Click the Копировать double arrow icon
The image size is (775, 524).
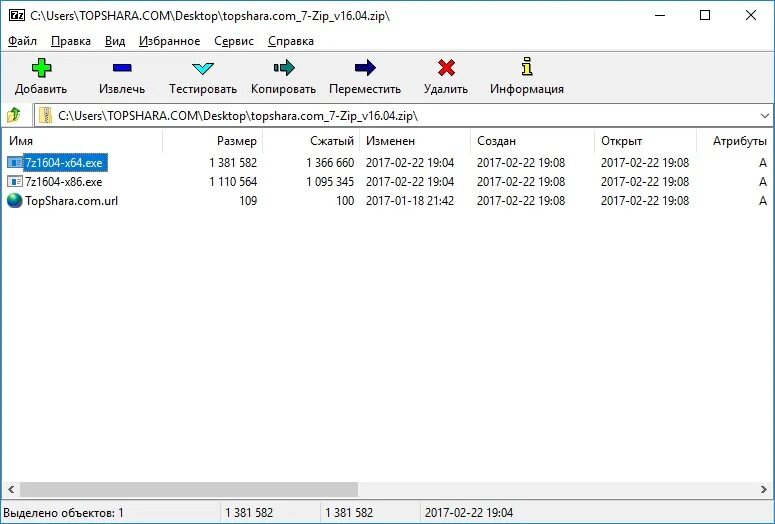pos(284,68)
